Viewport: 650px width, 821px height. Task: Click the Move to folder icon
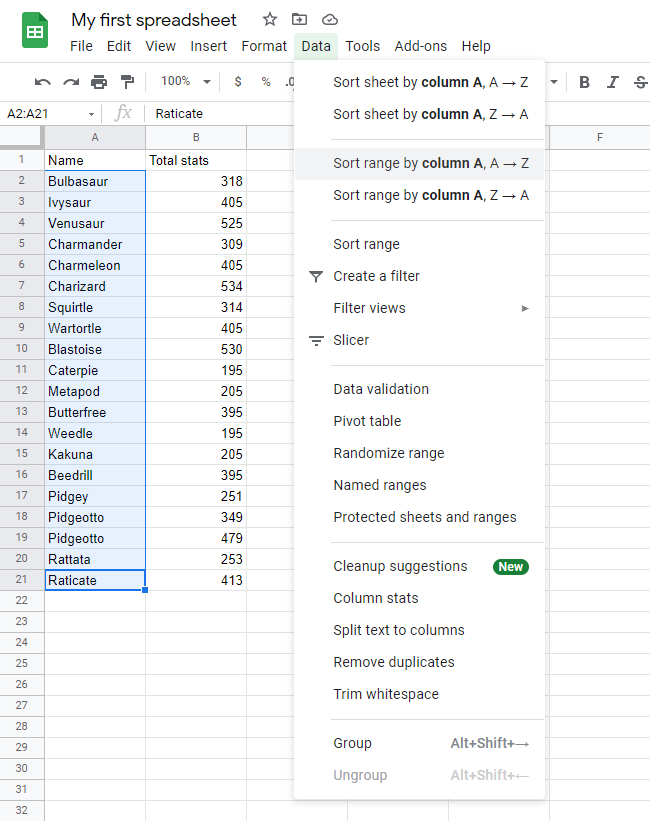pos(299,20)
